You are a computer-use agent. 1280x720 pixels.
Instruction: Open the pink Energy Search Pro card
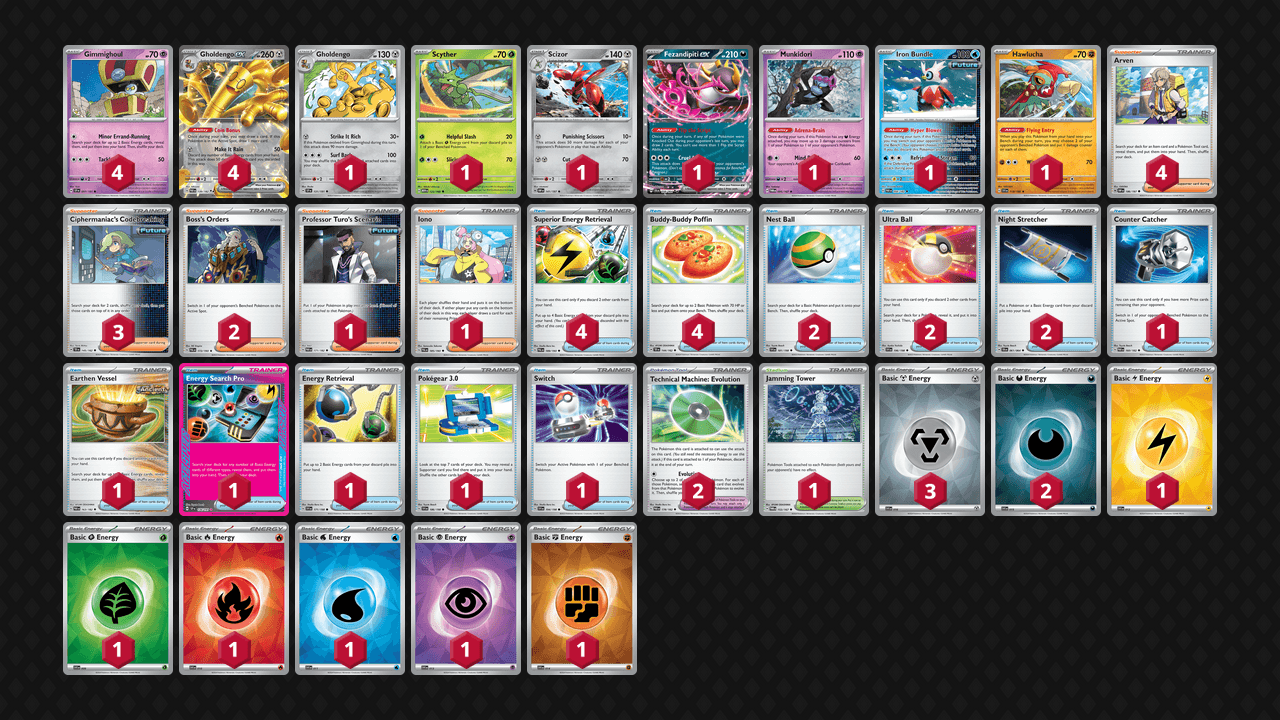[x=234, y=439]
